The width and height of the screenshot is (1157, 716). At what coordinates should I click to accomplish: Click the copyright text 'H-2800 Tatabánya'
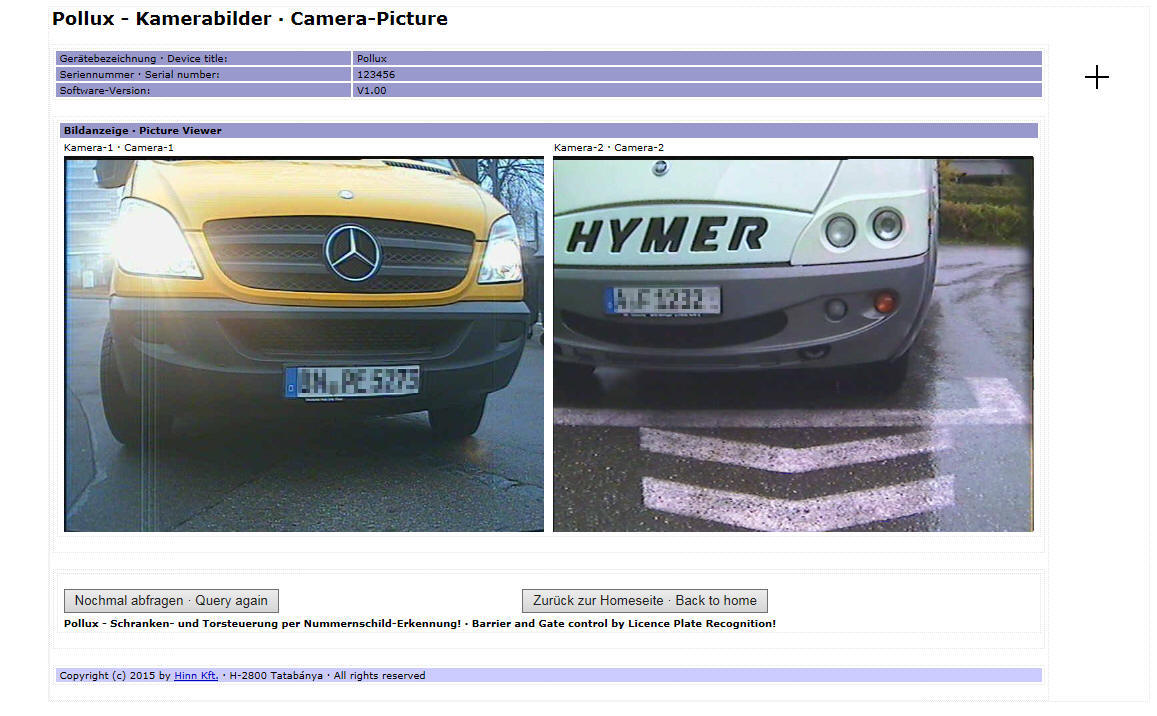coord(276,675)
